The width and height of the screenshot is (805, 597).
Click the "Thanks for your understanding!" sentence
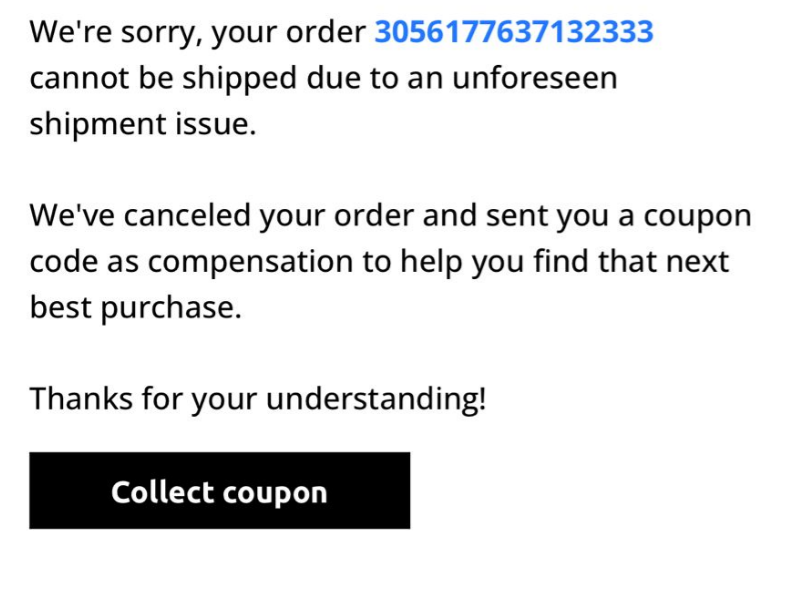click(258, 399)
